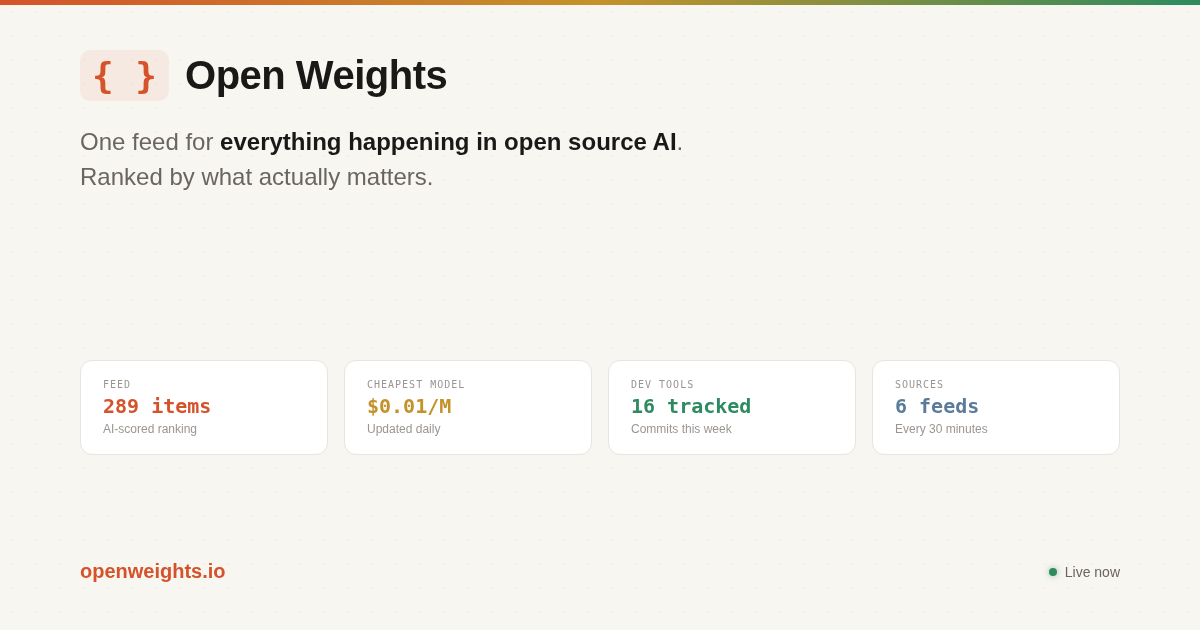Click the Commits this week caption
This screenshot has width=1200, height=630.
pyautogui.click(x=681, y=429)
